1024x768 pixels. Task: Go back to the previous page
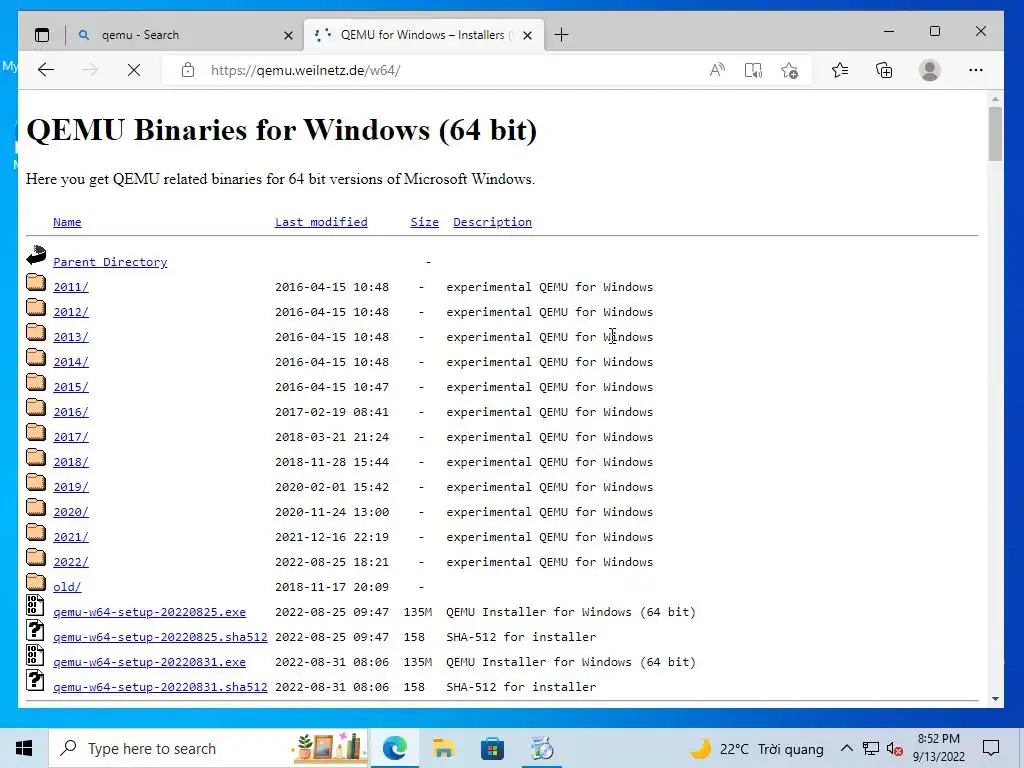point(46,70)
